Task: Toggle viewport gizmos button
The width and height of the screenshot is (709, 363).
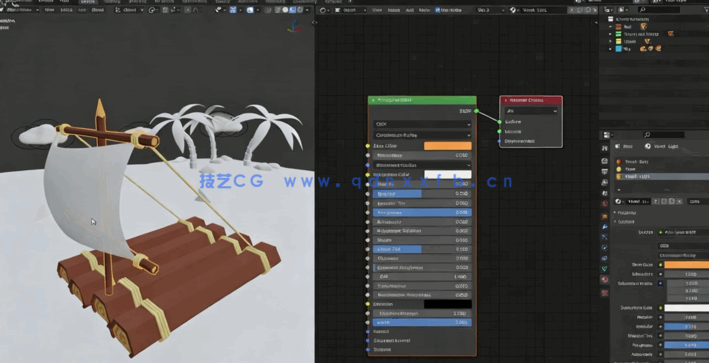Action: tap(233, 10)
